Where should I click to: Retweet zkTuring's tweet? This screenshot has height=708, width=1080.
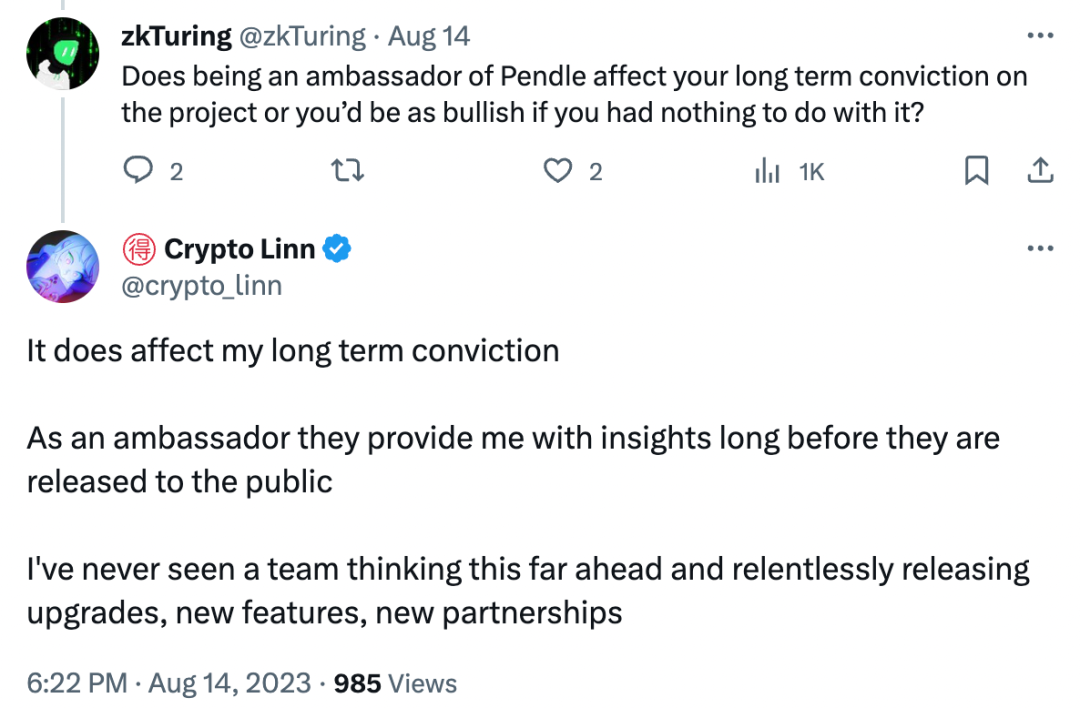point(348,172)
